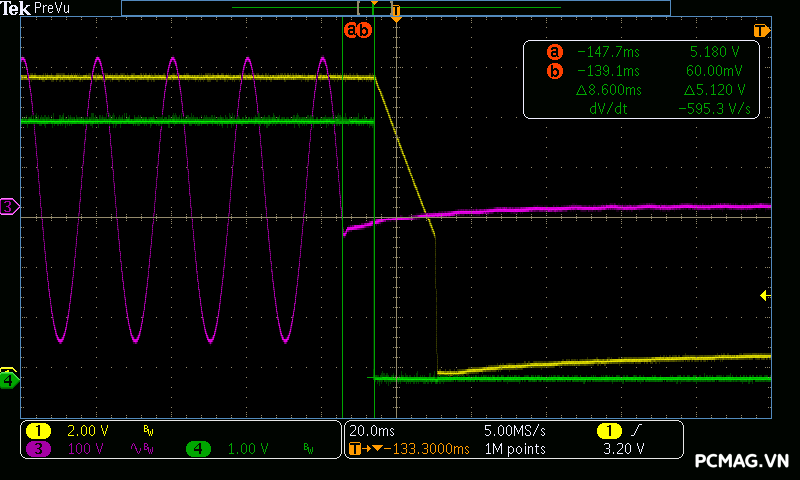
Task: Click the channel 3 magenta badge
Action: [x=38, y=449]
